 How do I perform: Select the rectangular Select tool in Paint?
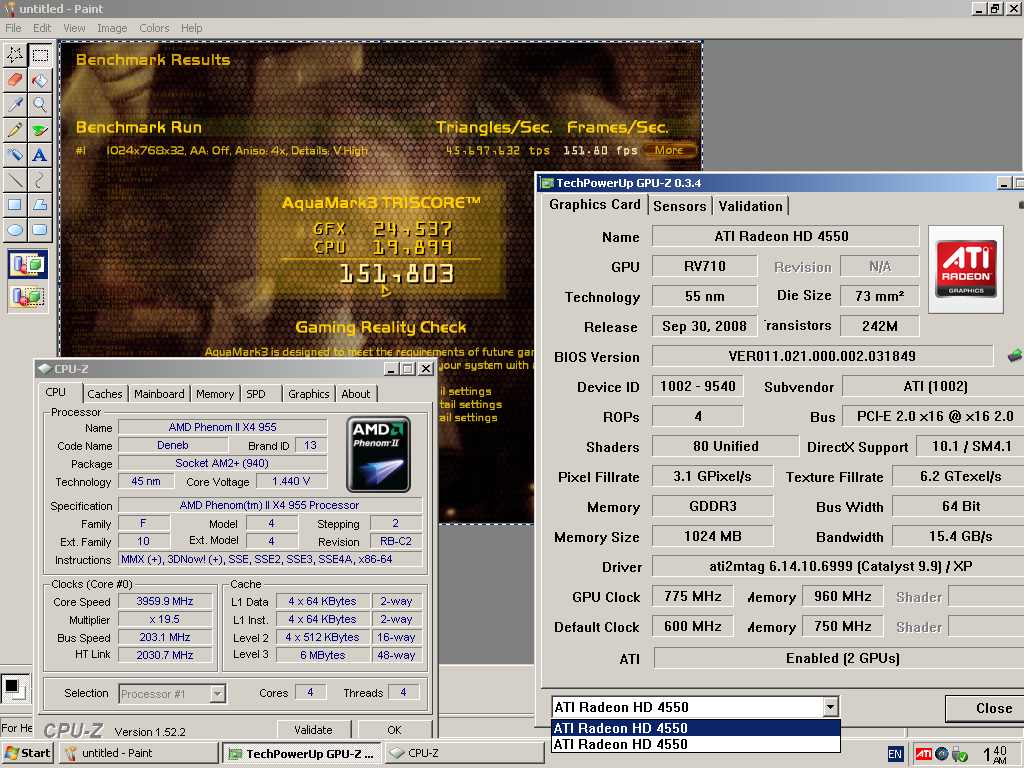pos(40,55)
